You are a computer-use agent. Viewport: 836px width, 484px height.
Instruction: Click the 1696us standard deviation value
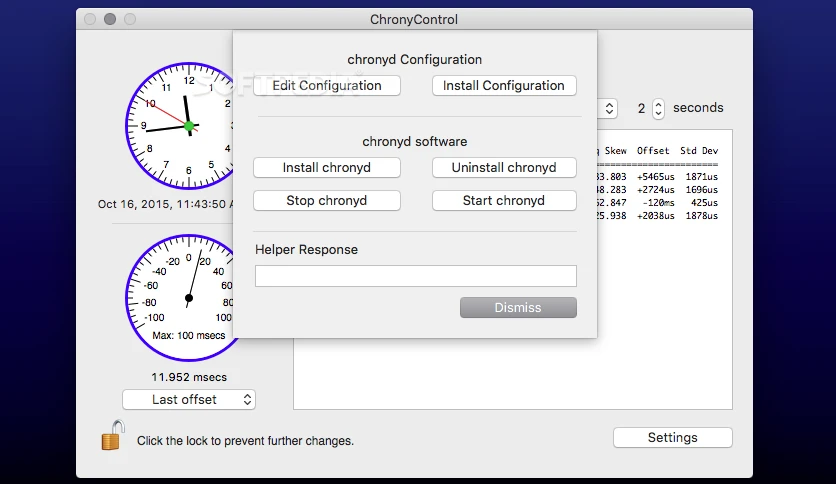702,190
